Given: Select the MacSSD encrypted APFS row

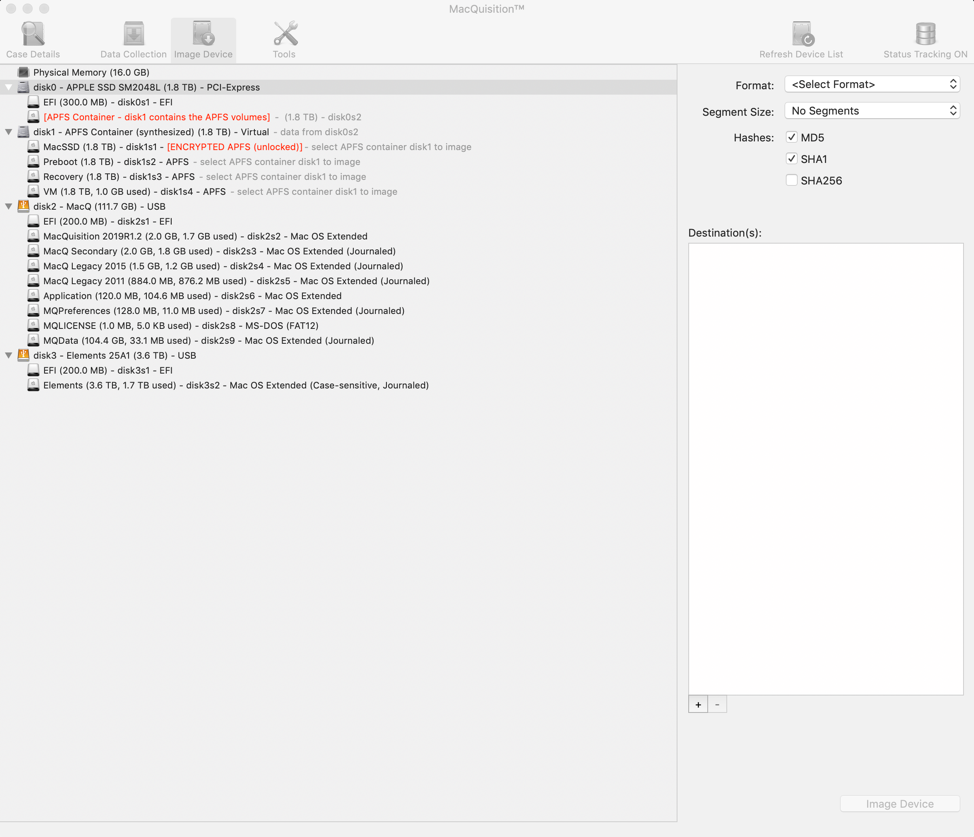Looking at the screenshot, I should pos(339,147).
